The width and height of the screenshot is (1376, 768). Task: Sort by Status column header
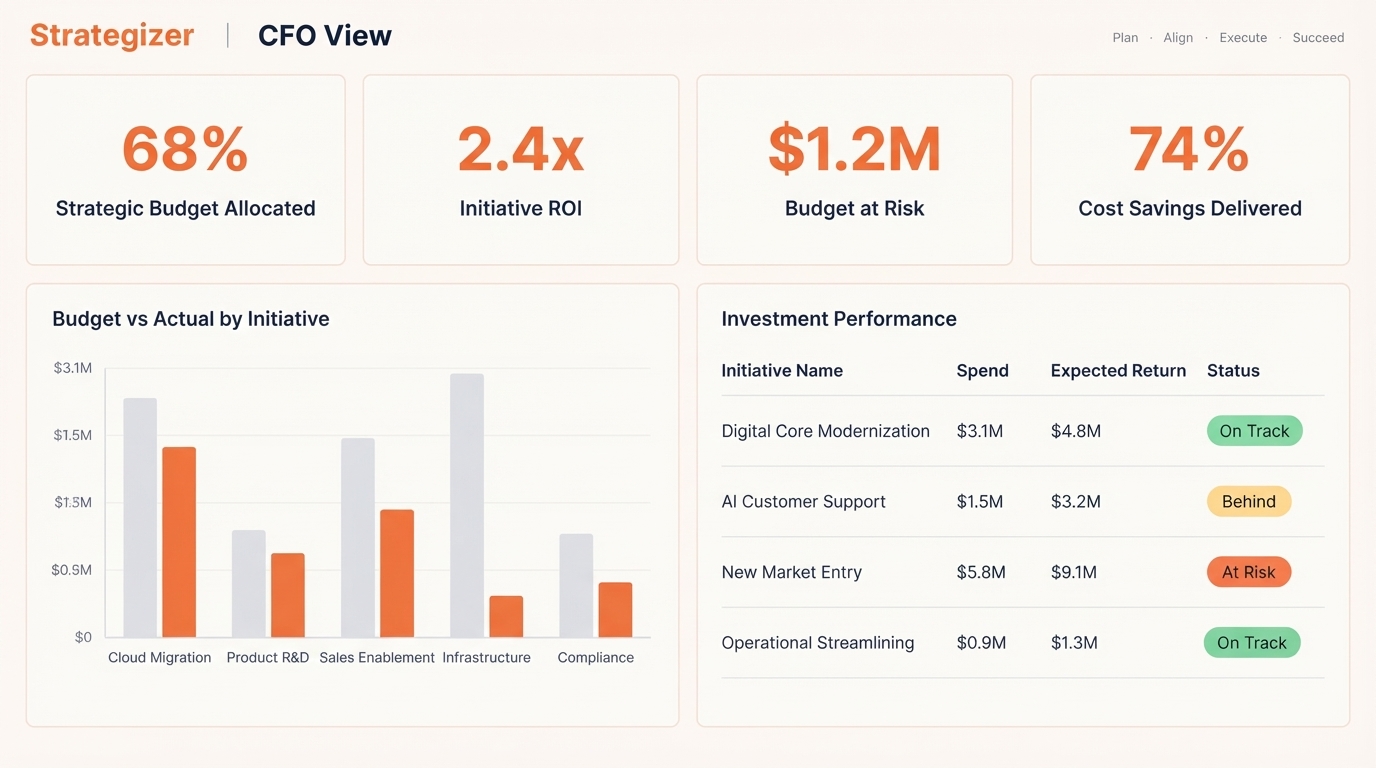click(1233, 371)
